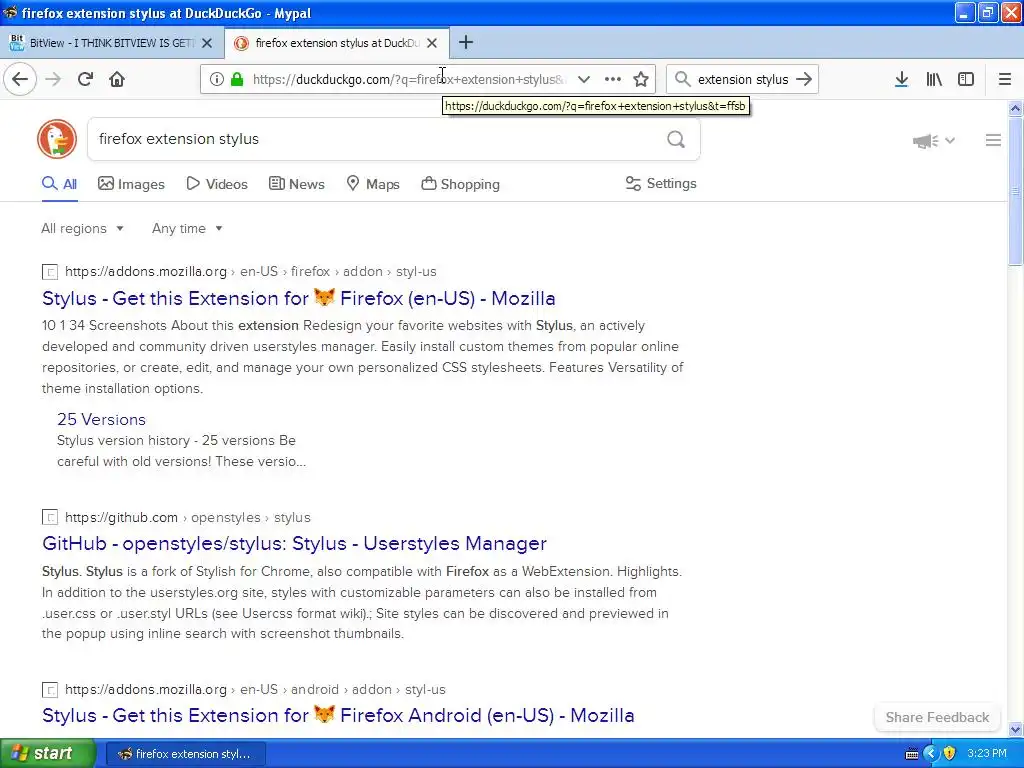Select the All results tab
This screenshot has height=768, width=1024.
coord(59,184)
